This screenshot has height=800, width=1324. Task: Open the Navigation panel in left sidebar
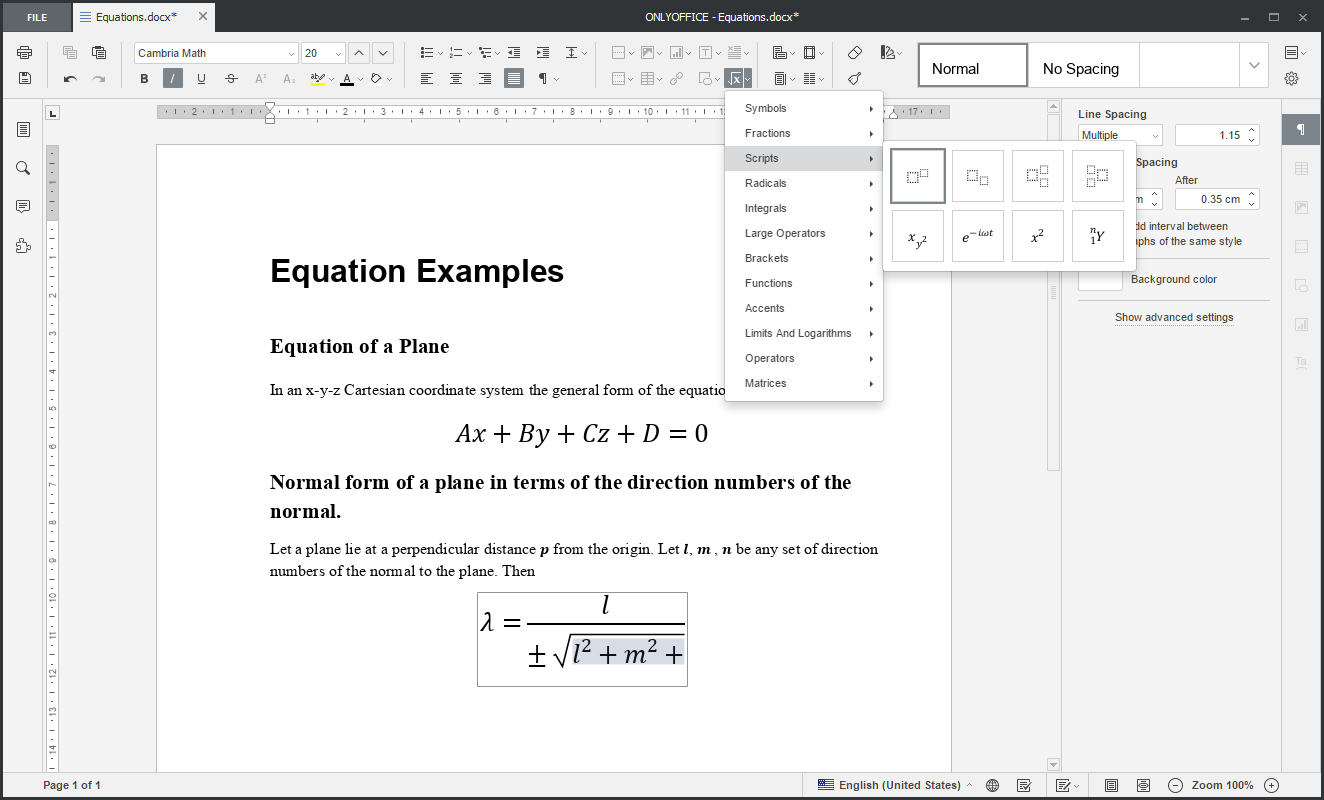tap(23, 129)
